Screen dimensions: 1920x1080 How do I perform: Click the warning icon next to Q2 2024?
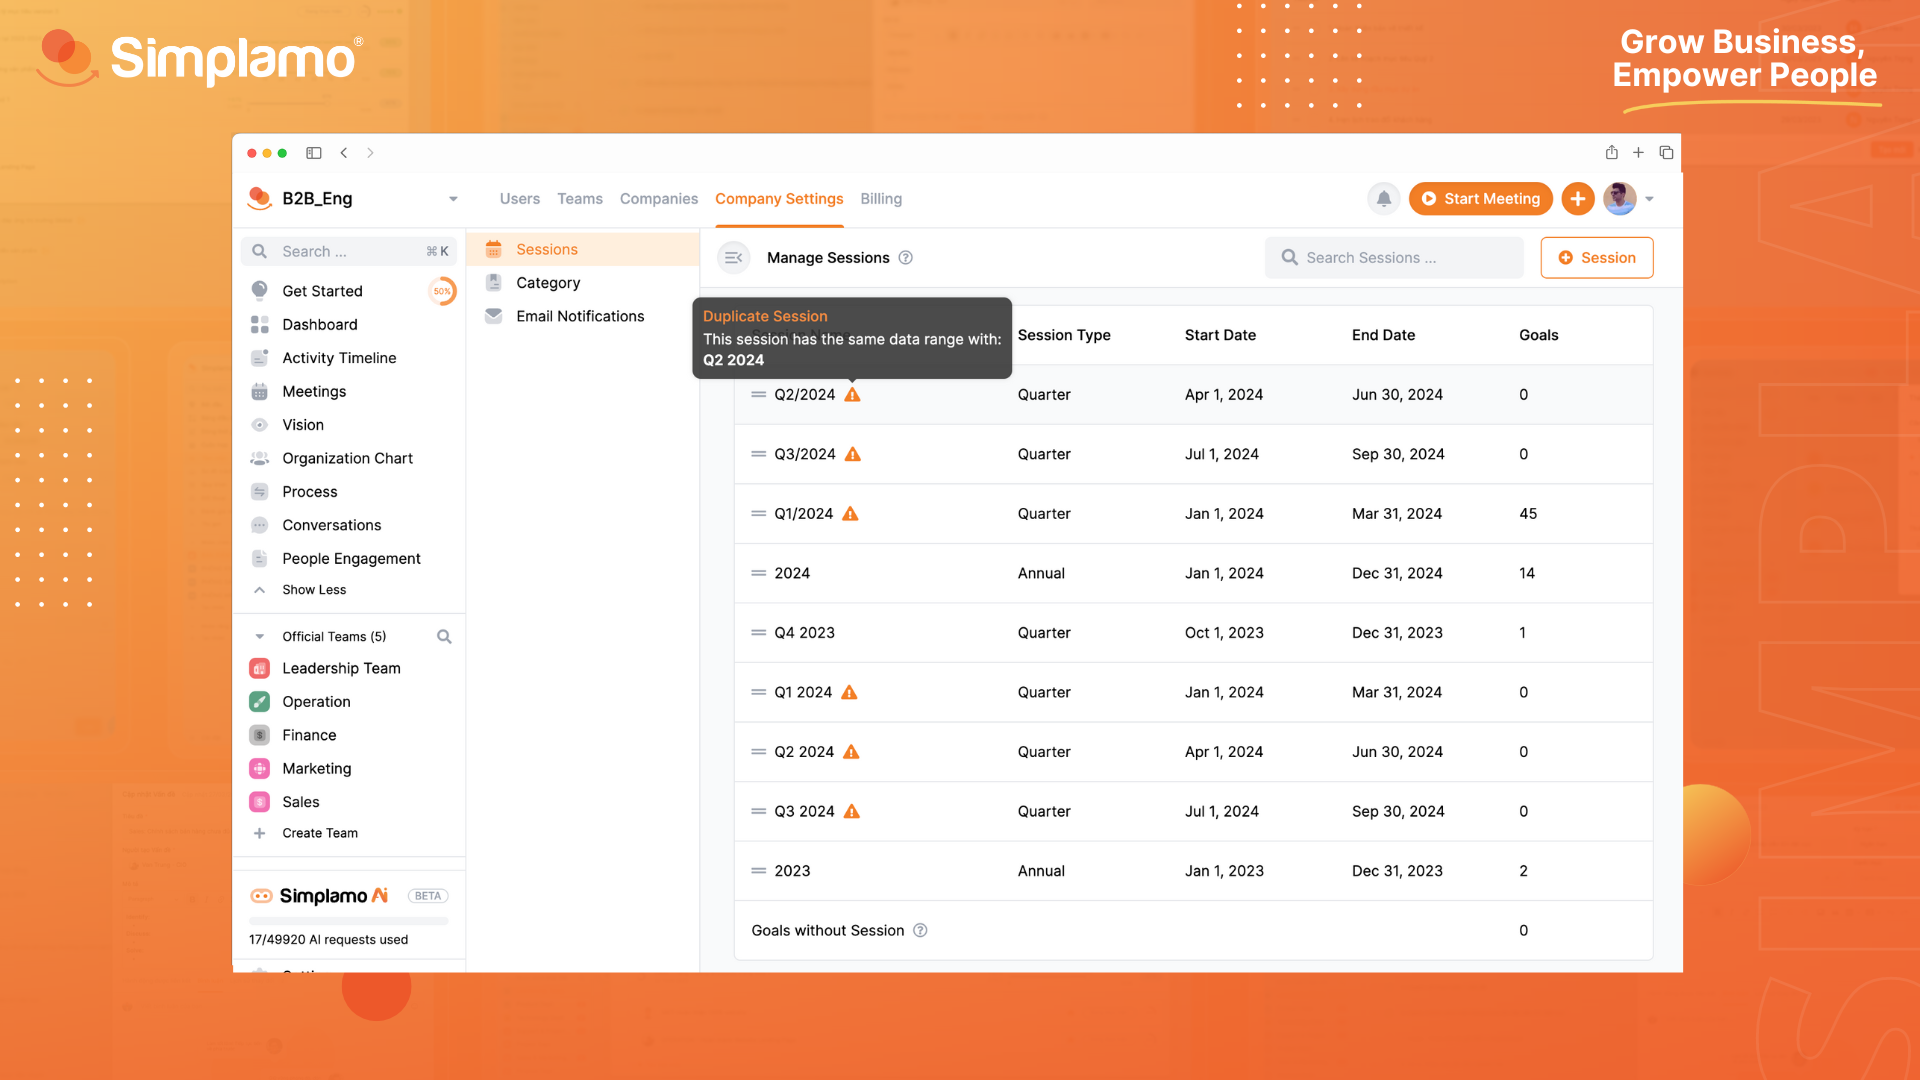[x=851, y=752]
